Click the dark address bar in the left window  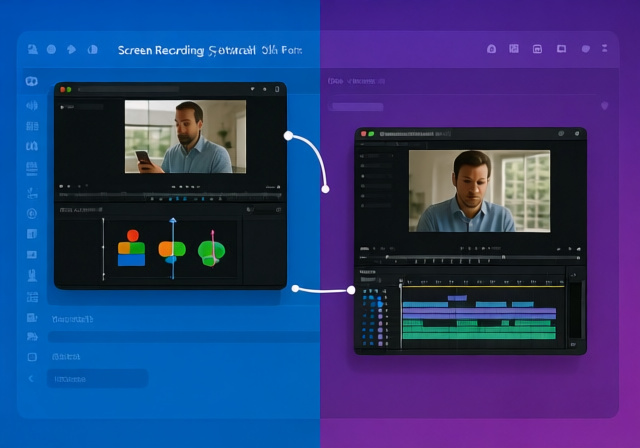point(128,89)
